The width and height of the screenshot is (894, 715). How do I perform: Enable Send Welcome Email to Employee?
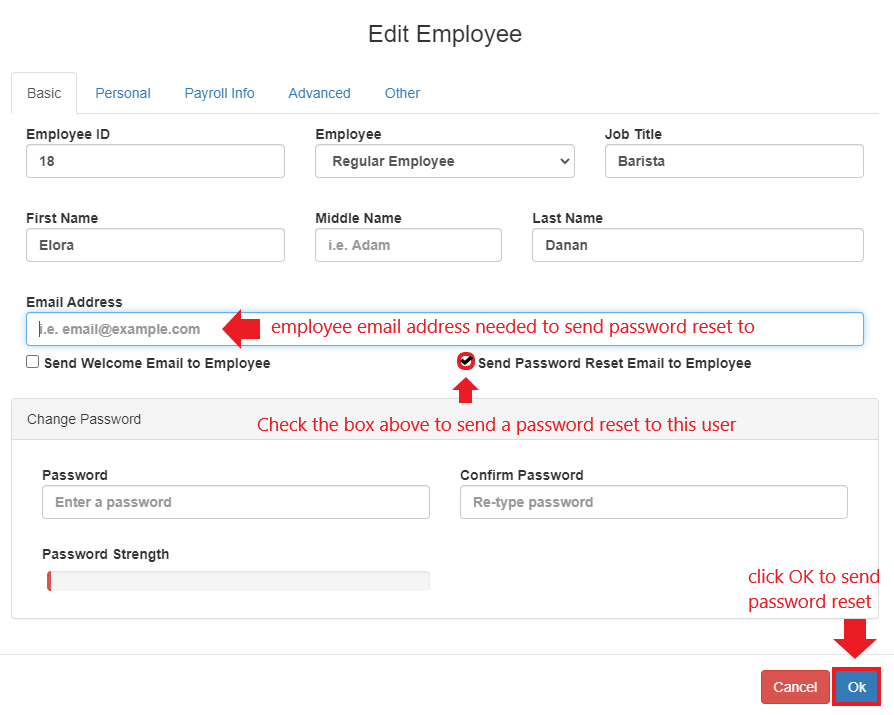pyautogui.click(x=31, y=363)
